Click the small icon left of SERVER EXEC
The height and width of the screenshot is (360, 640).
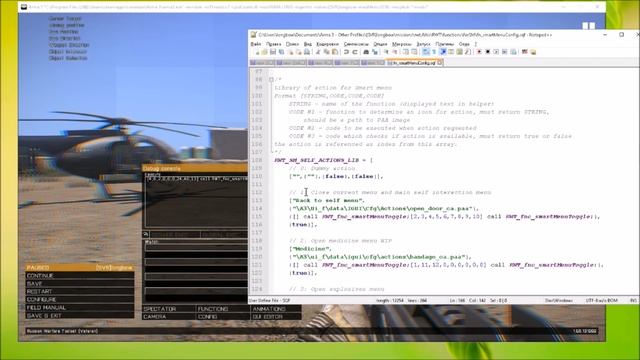point(146,234)
